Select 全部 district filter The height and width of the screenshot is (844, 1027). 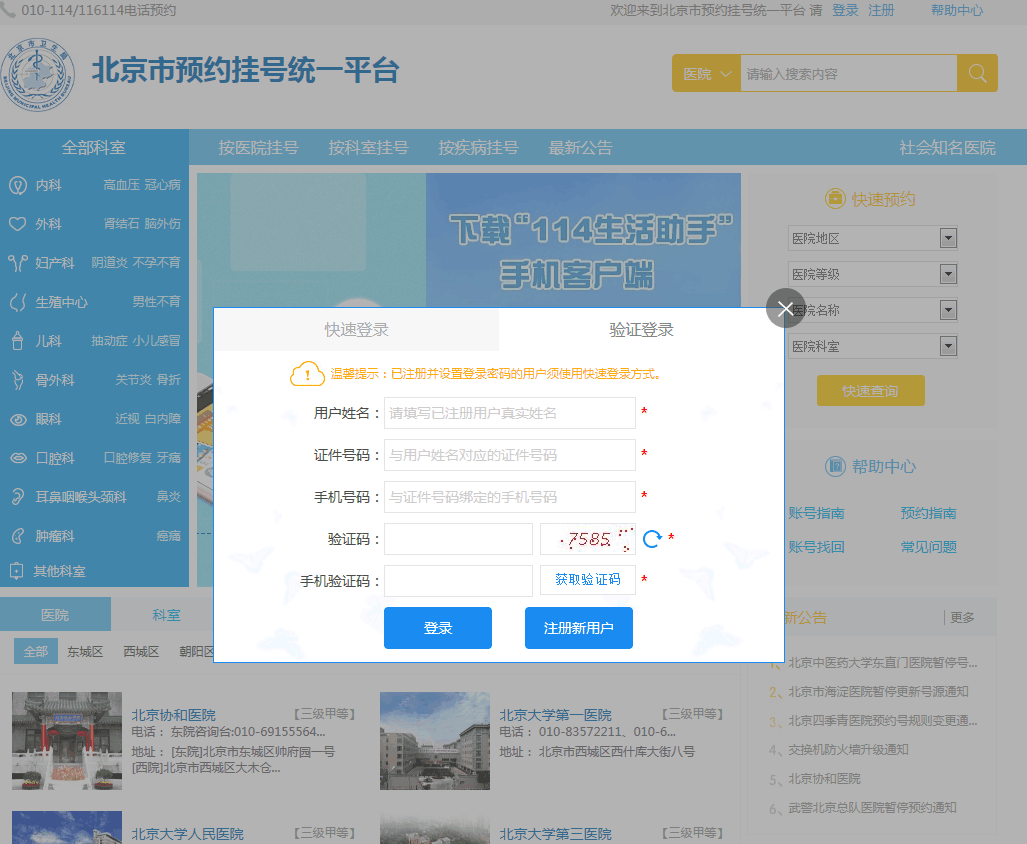36,651
